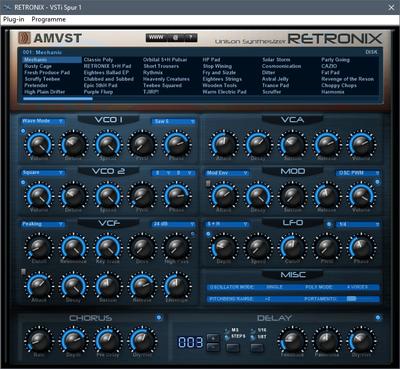Click the @ contact button in header
This screenshot has height=369, width=400.
coord(176,37)
